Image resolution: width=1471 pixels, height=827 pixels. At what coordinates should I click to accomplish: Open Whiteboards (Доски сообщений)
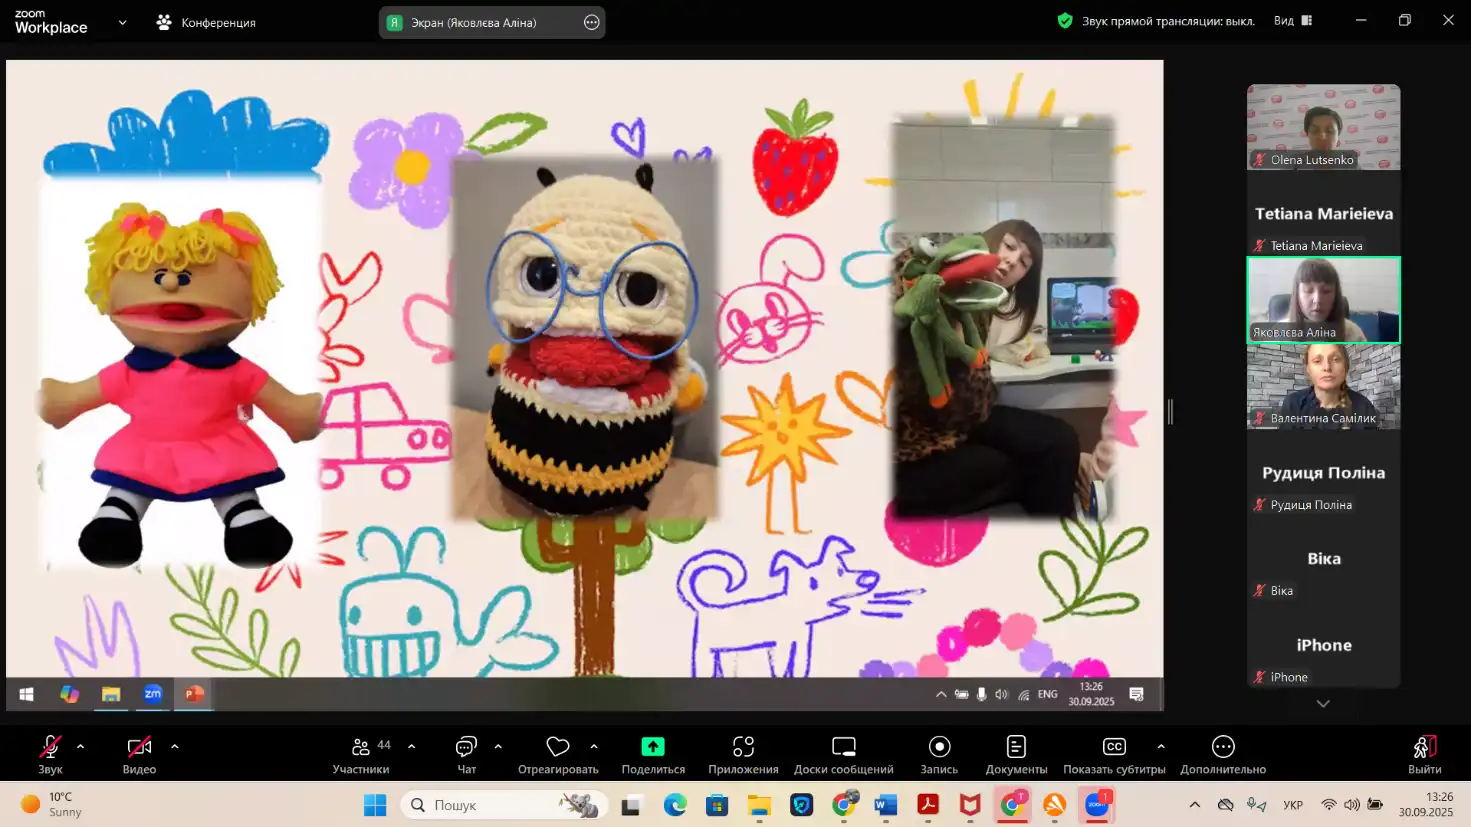coord(843,748)
